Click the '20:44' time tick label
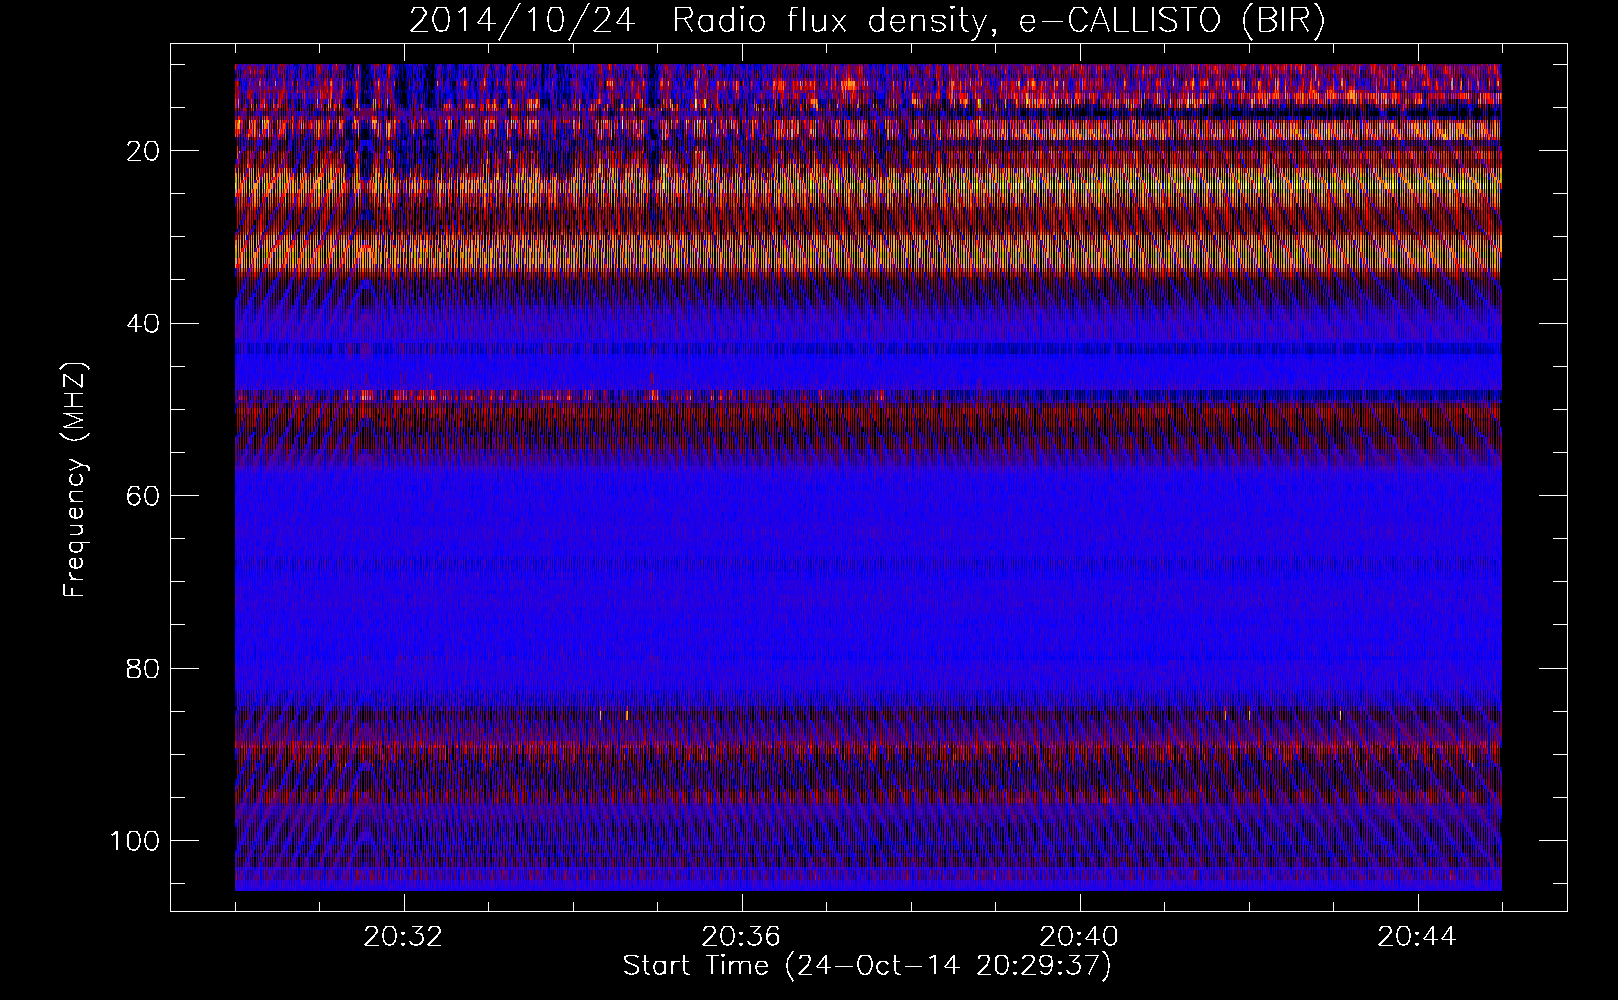This screenshot has height=1000, width=1618. 1417,937
